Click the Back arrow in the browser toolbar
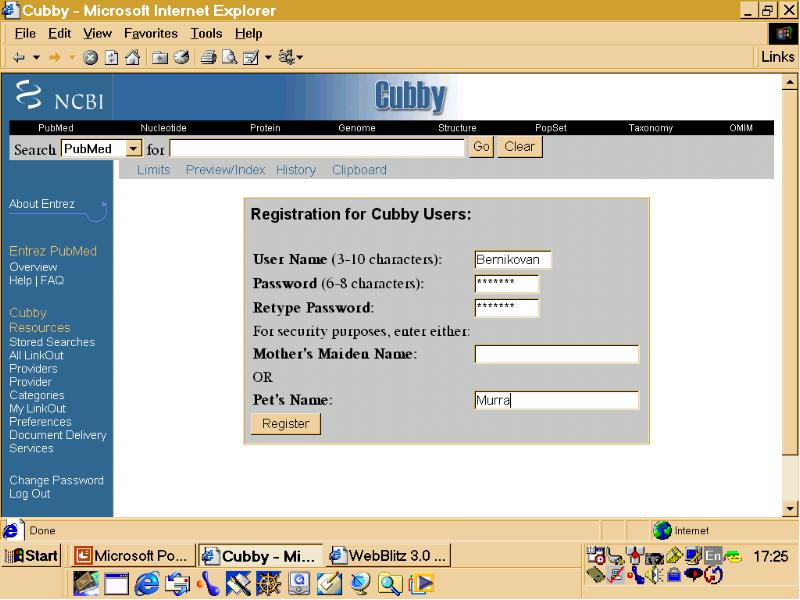The height and width of the screenshot is (600, 800). (x=19, y=58)
